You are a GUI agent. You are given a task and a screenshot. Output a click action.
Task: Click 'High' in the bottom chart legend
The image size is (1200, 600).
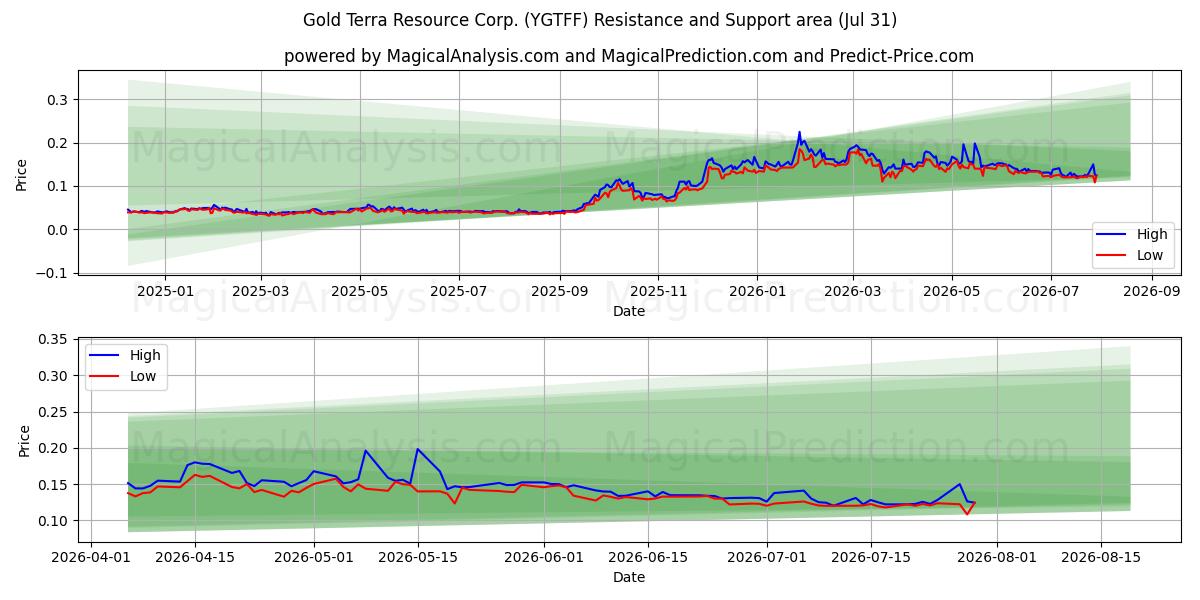point(146,357)
